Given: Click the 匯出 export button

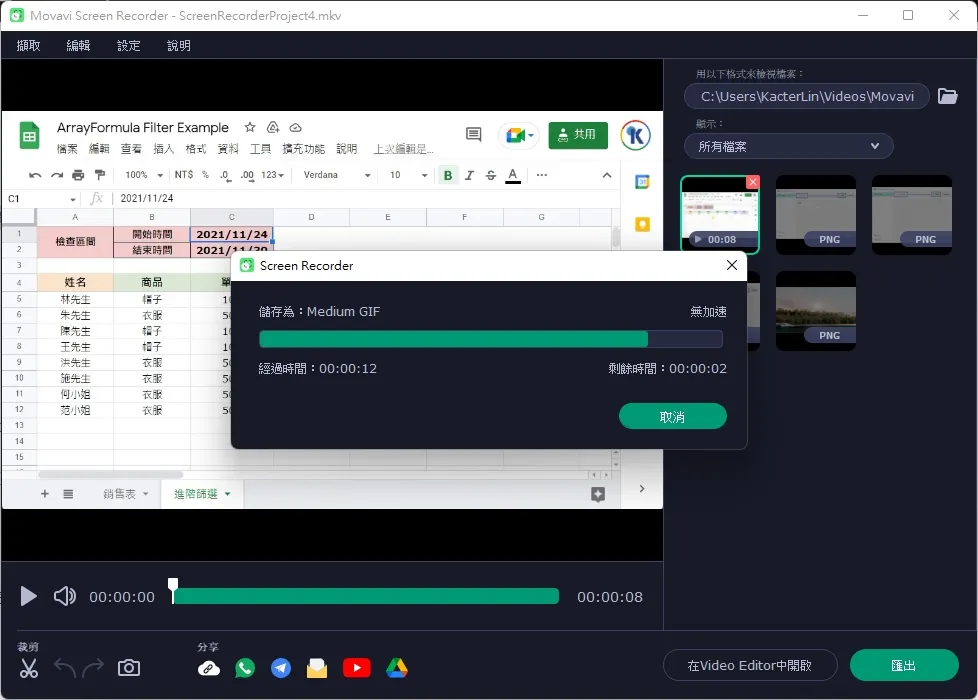Looking at the screenshot, I should point(904,666).
